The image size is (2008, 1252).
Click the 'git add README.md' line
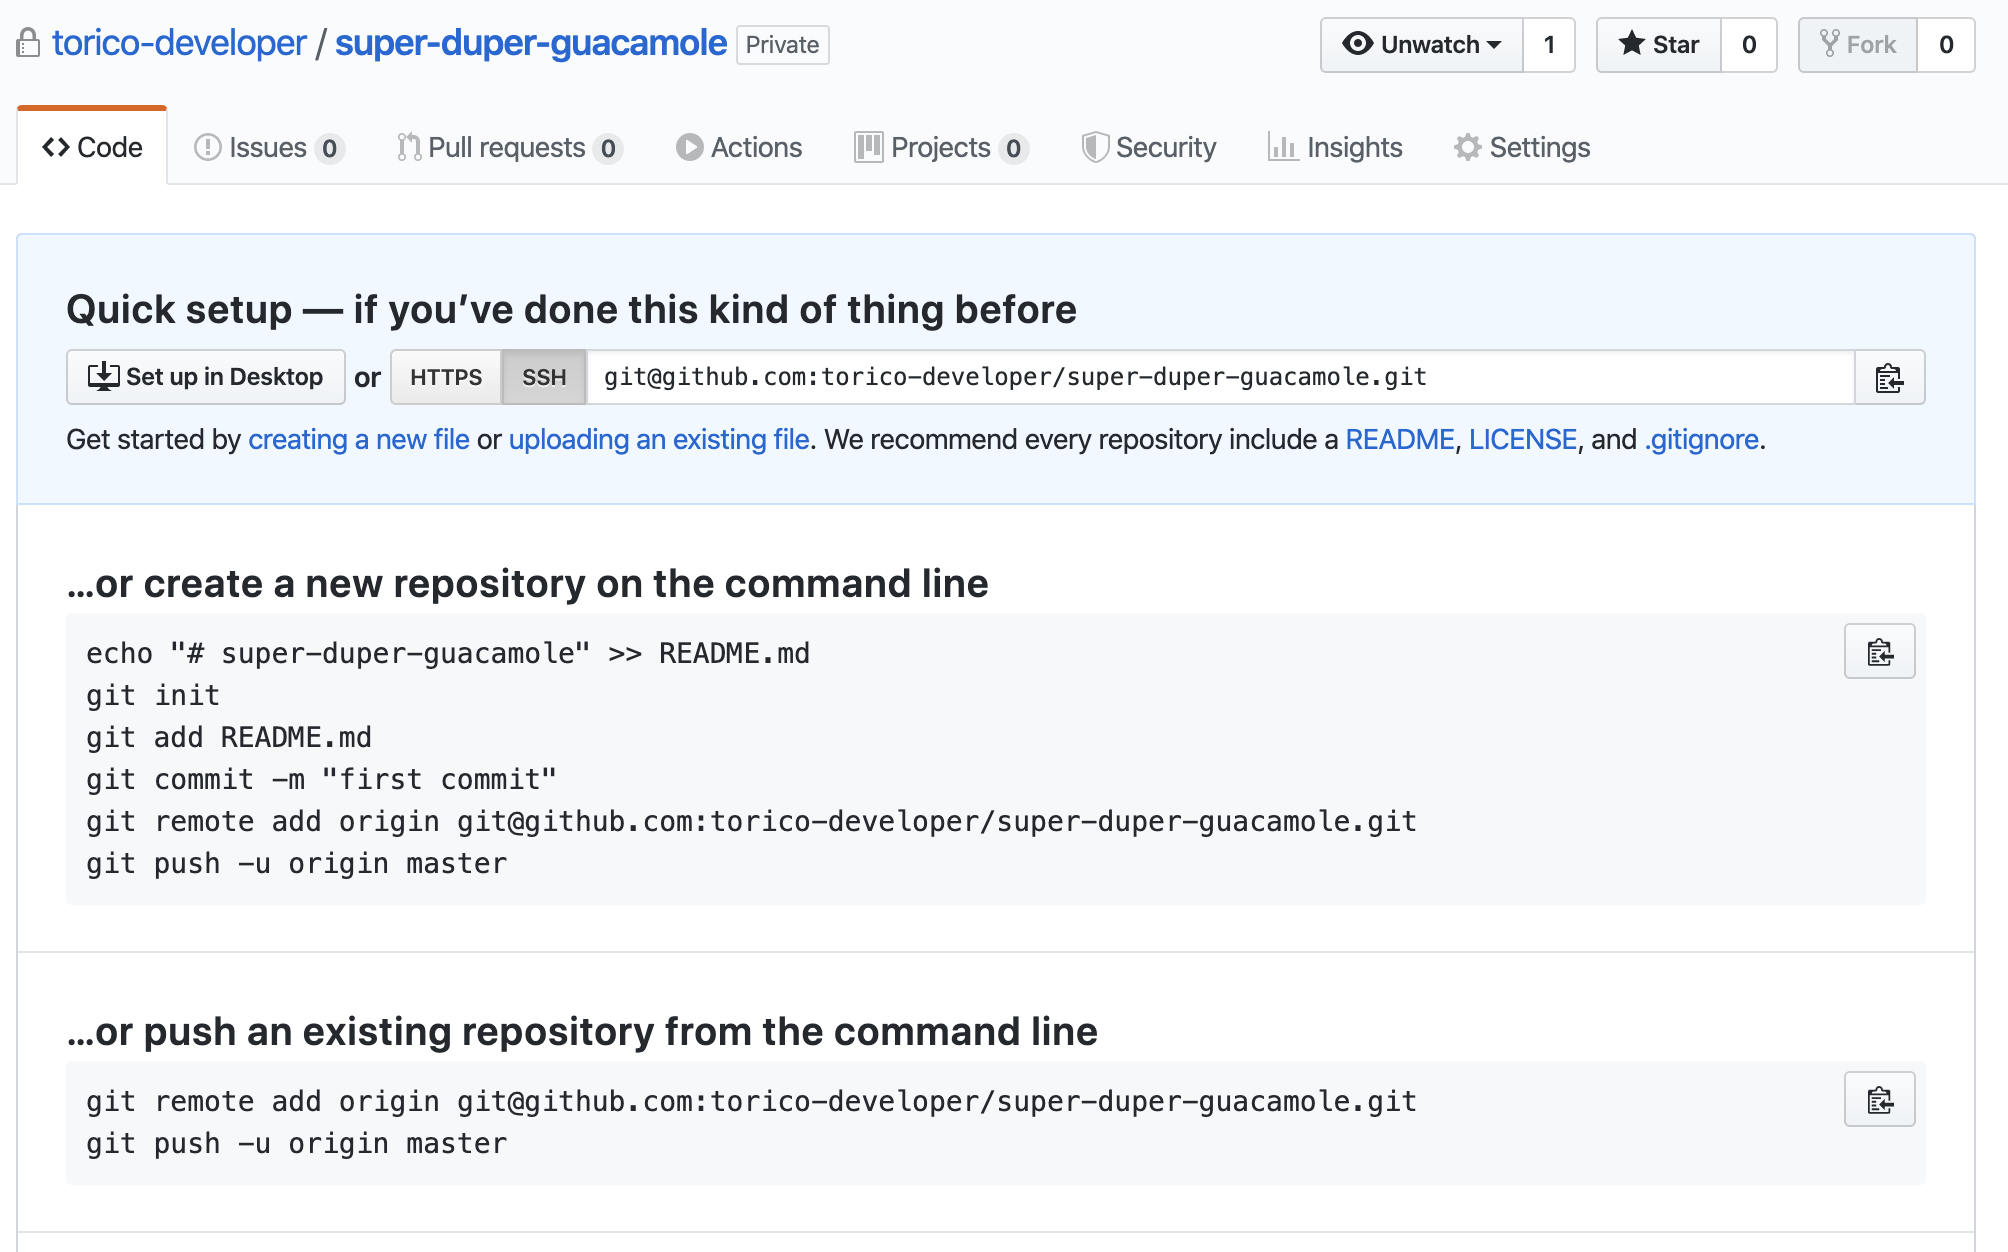pos(229,737)
